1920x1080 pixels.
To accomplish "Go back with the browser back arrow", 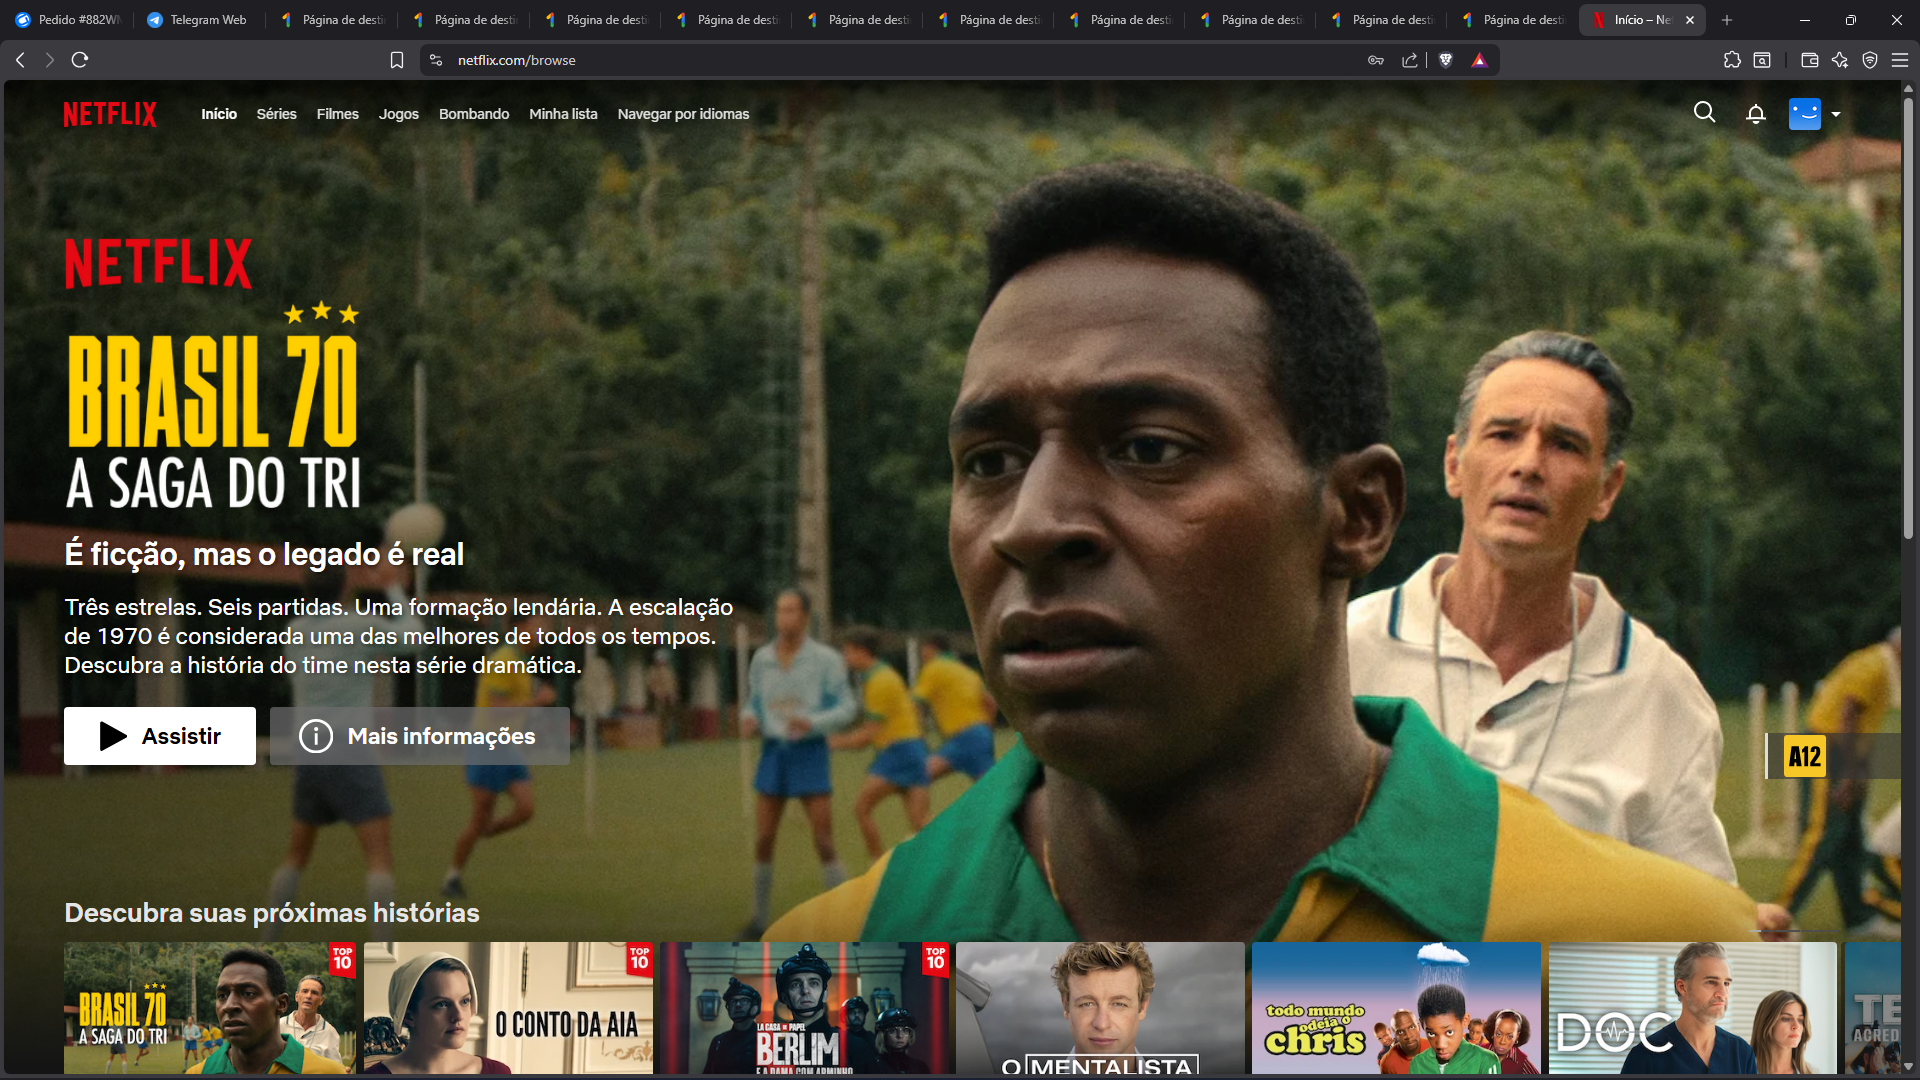I will [20, 60].
